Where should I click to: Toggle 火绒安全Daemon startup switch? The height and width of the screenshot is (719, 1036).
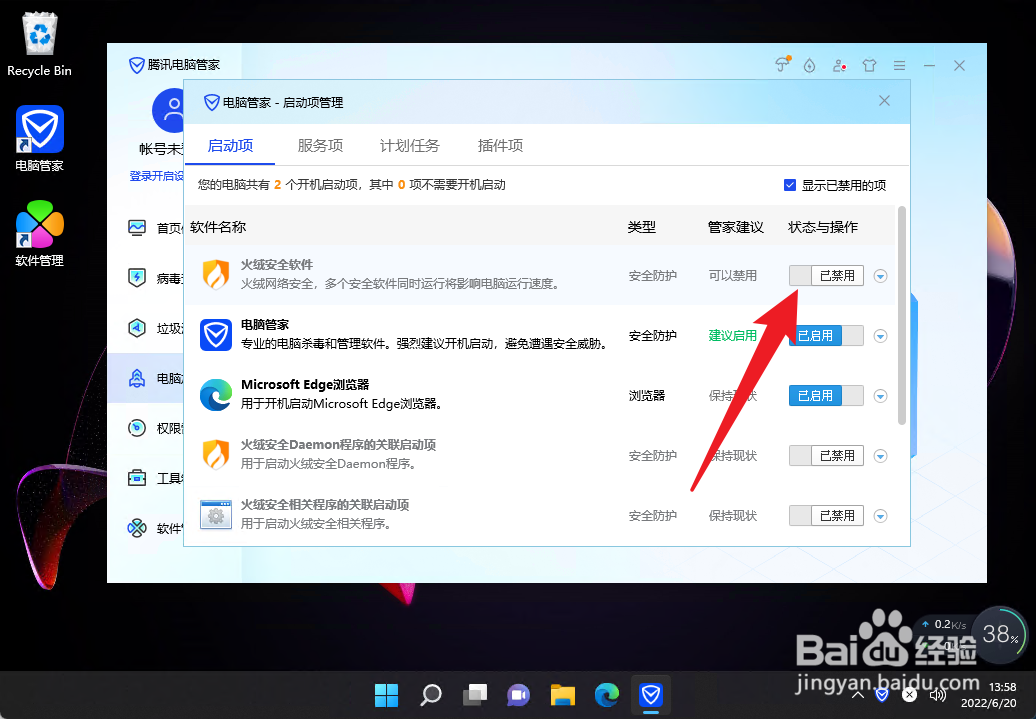[x=826, y=455]
